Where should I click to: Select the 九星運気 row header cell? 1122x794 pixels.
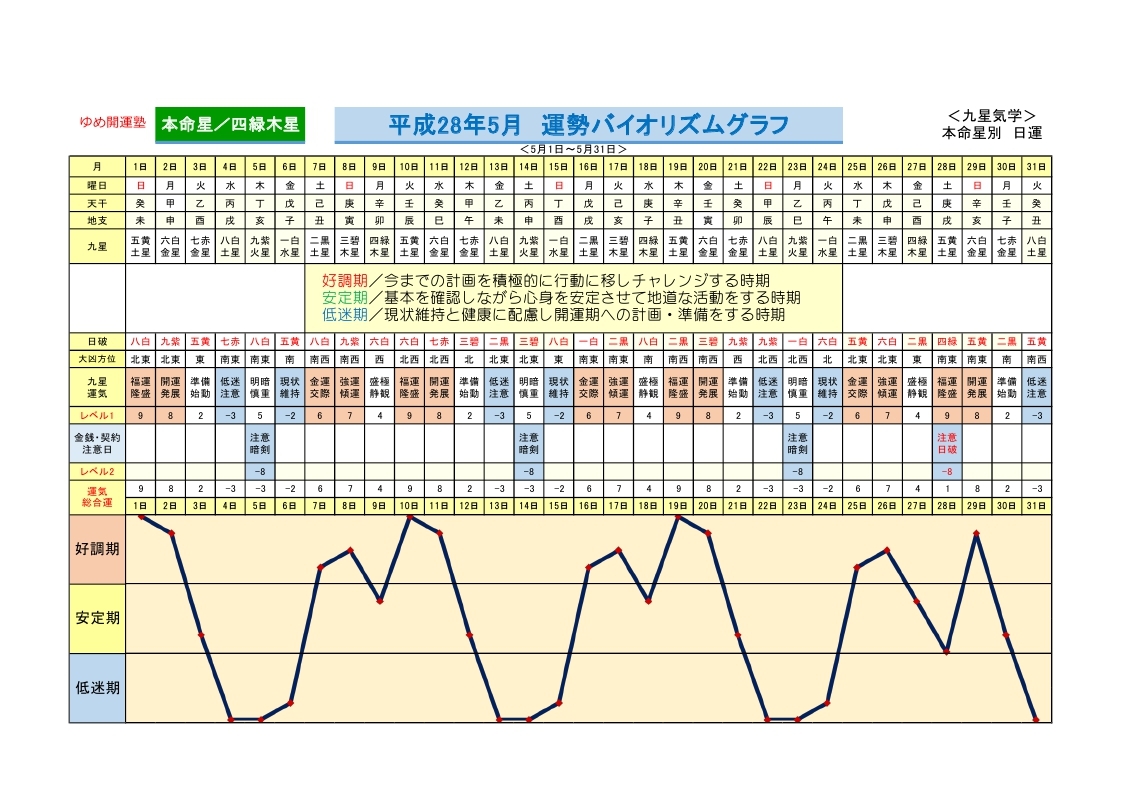tap(97, 386)
